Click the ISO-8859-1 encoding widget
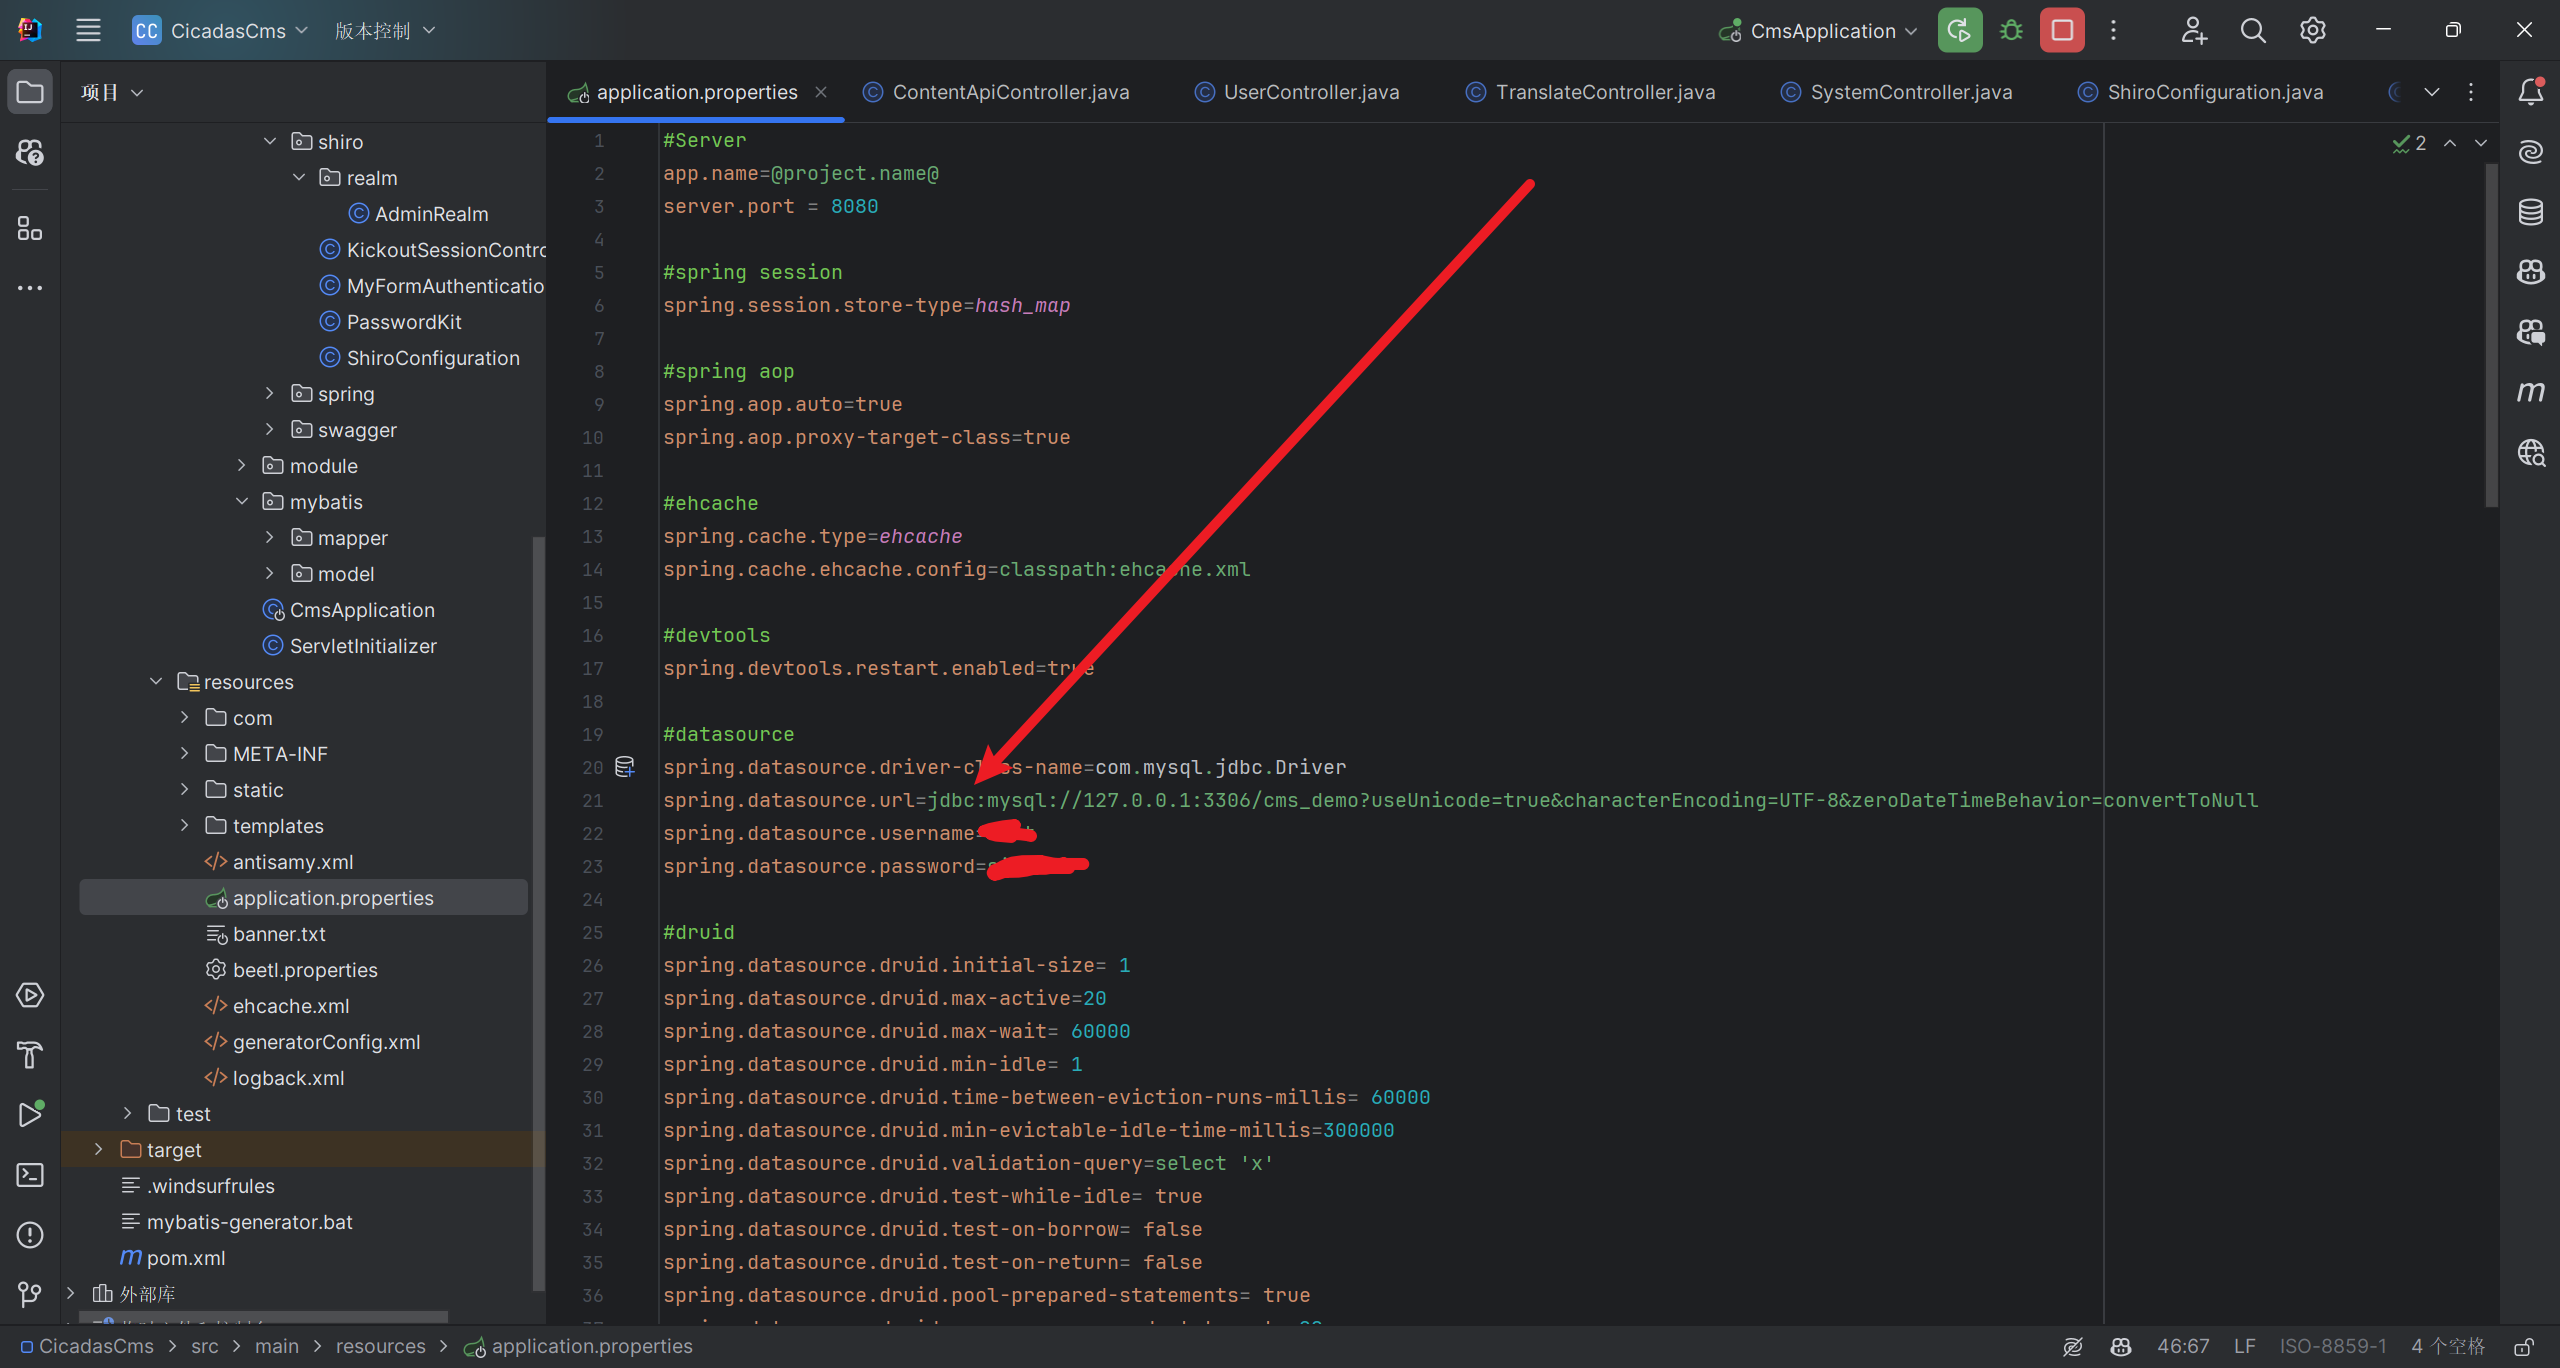The height and width of the screenshot is (1368, 2560). click(x=2333, y=1347)
